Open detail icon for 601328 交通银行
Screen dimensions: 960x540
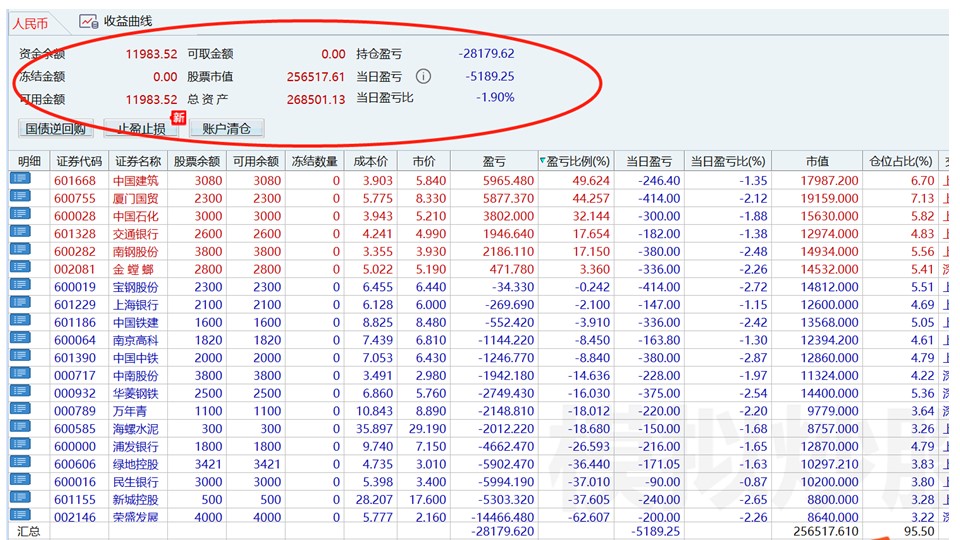[20, 232]
